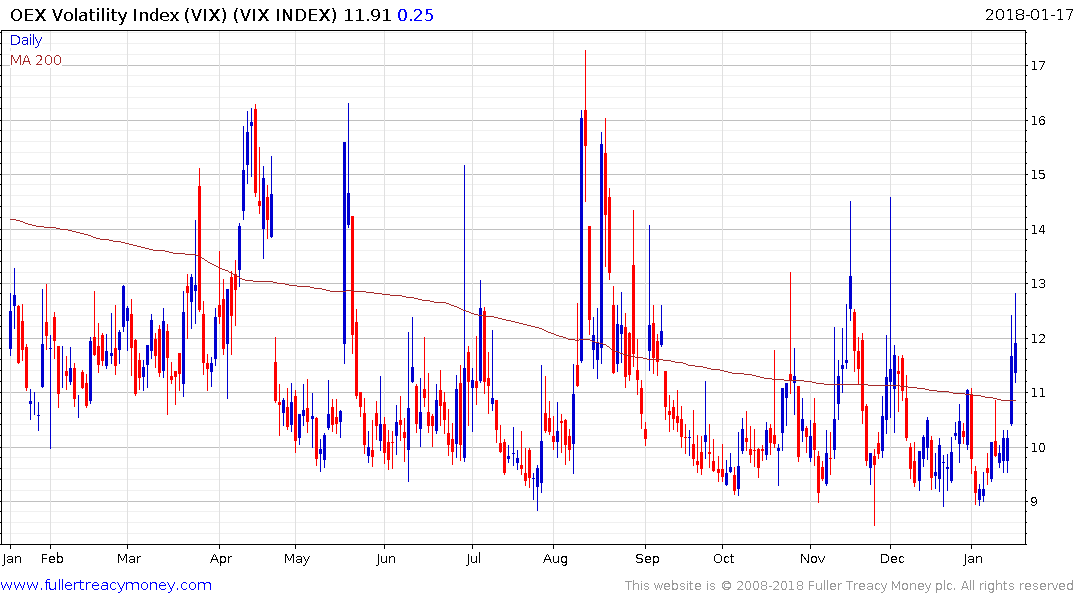1075x600 pixels.
Task: Select the 17 price axis label
Action: pyautogui.click(x=1038, y=66)
